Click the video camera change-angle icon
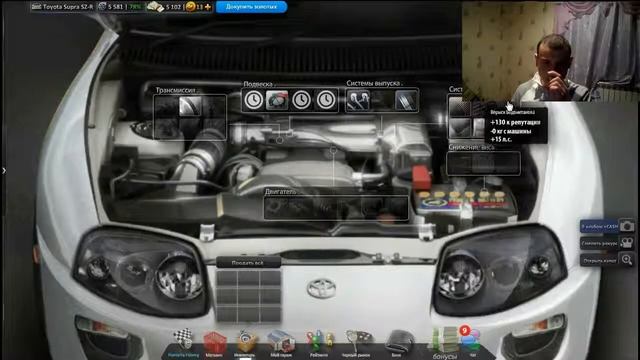The height and width of the screenshot is (360, 640). (627, 243)
